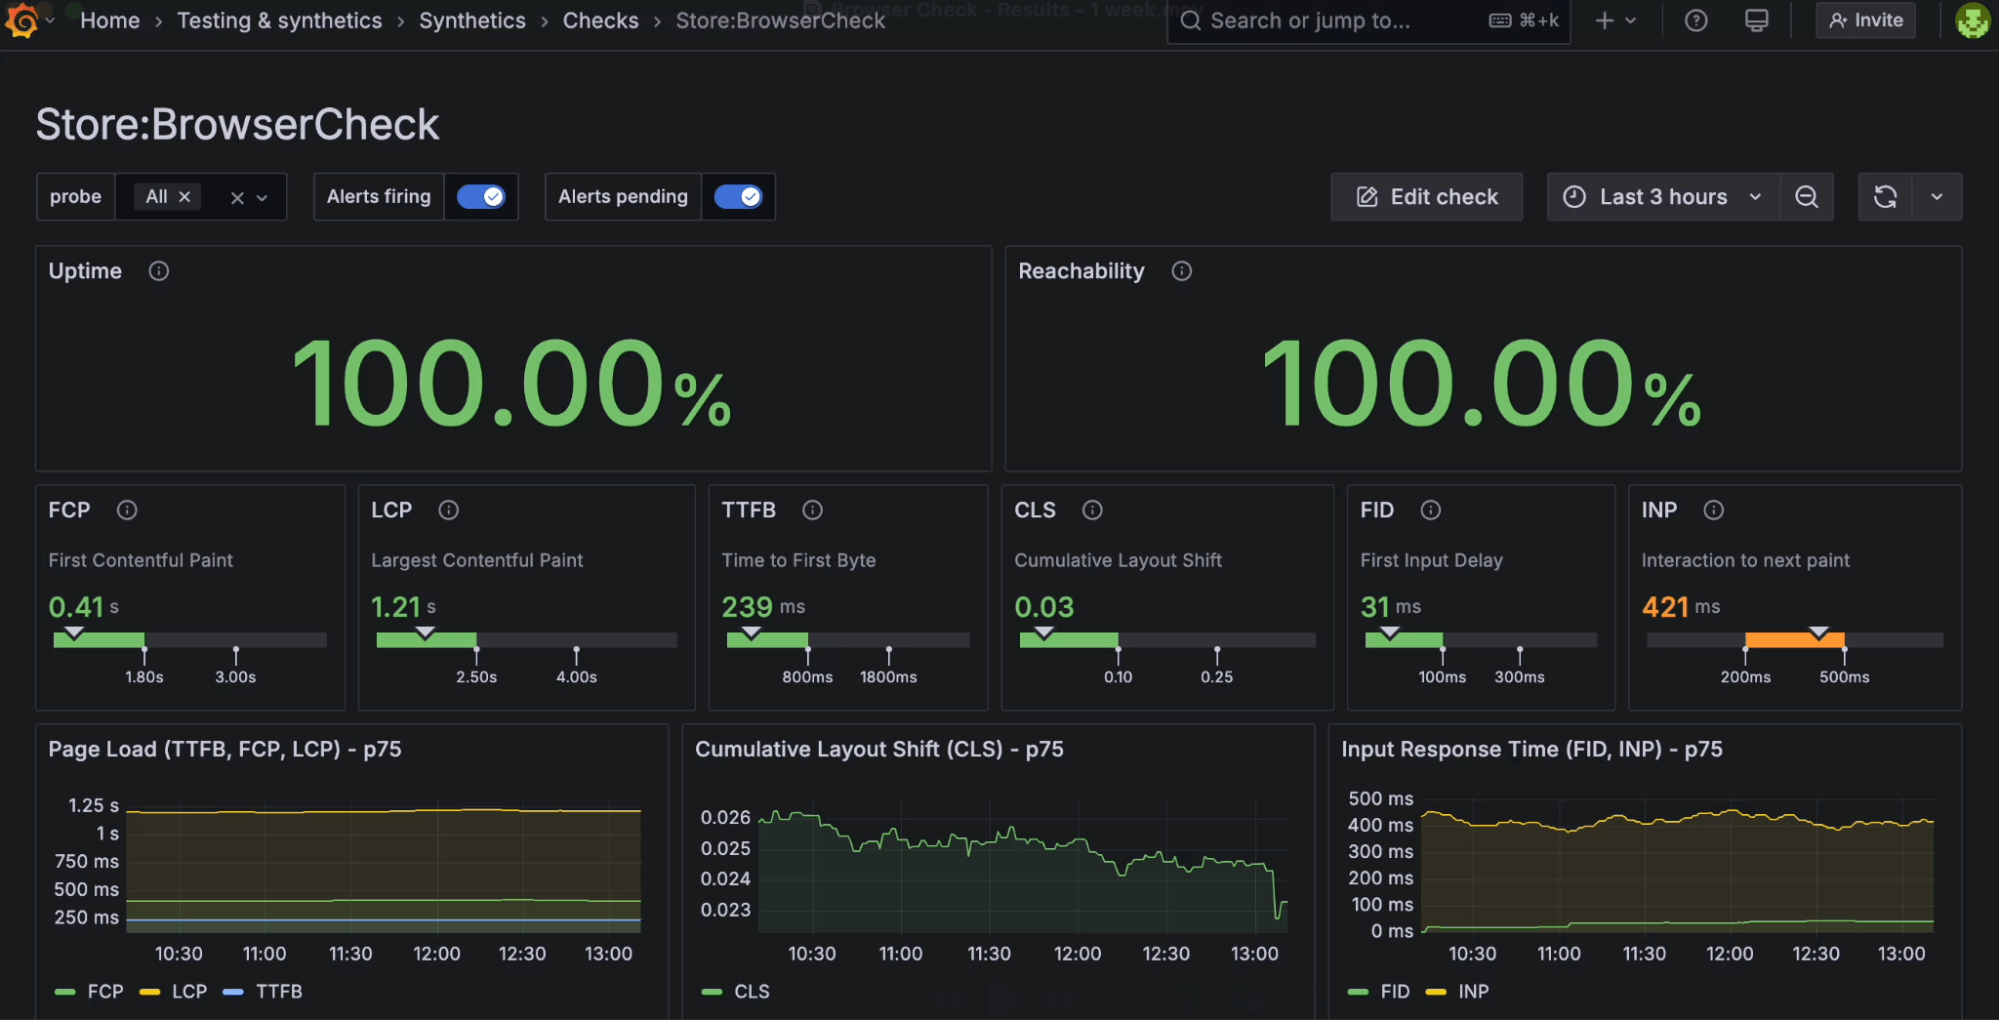Screen dimensions: 1999x1020
Task: Open the help question mark icon
Action: point(1696,21)
